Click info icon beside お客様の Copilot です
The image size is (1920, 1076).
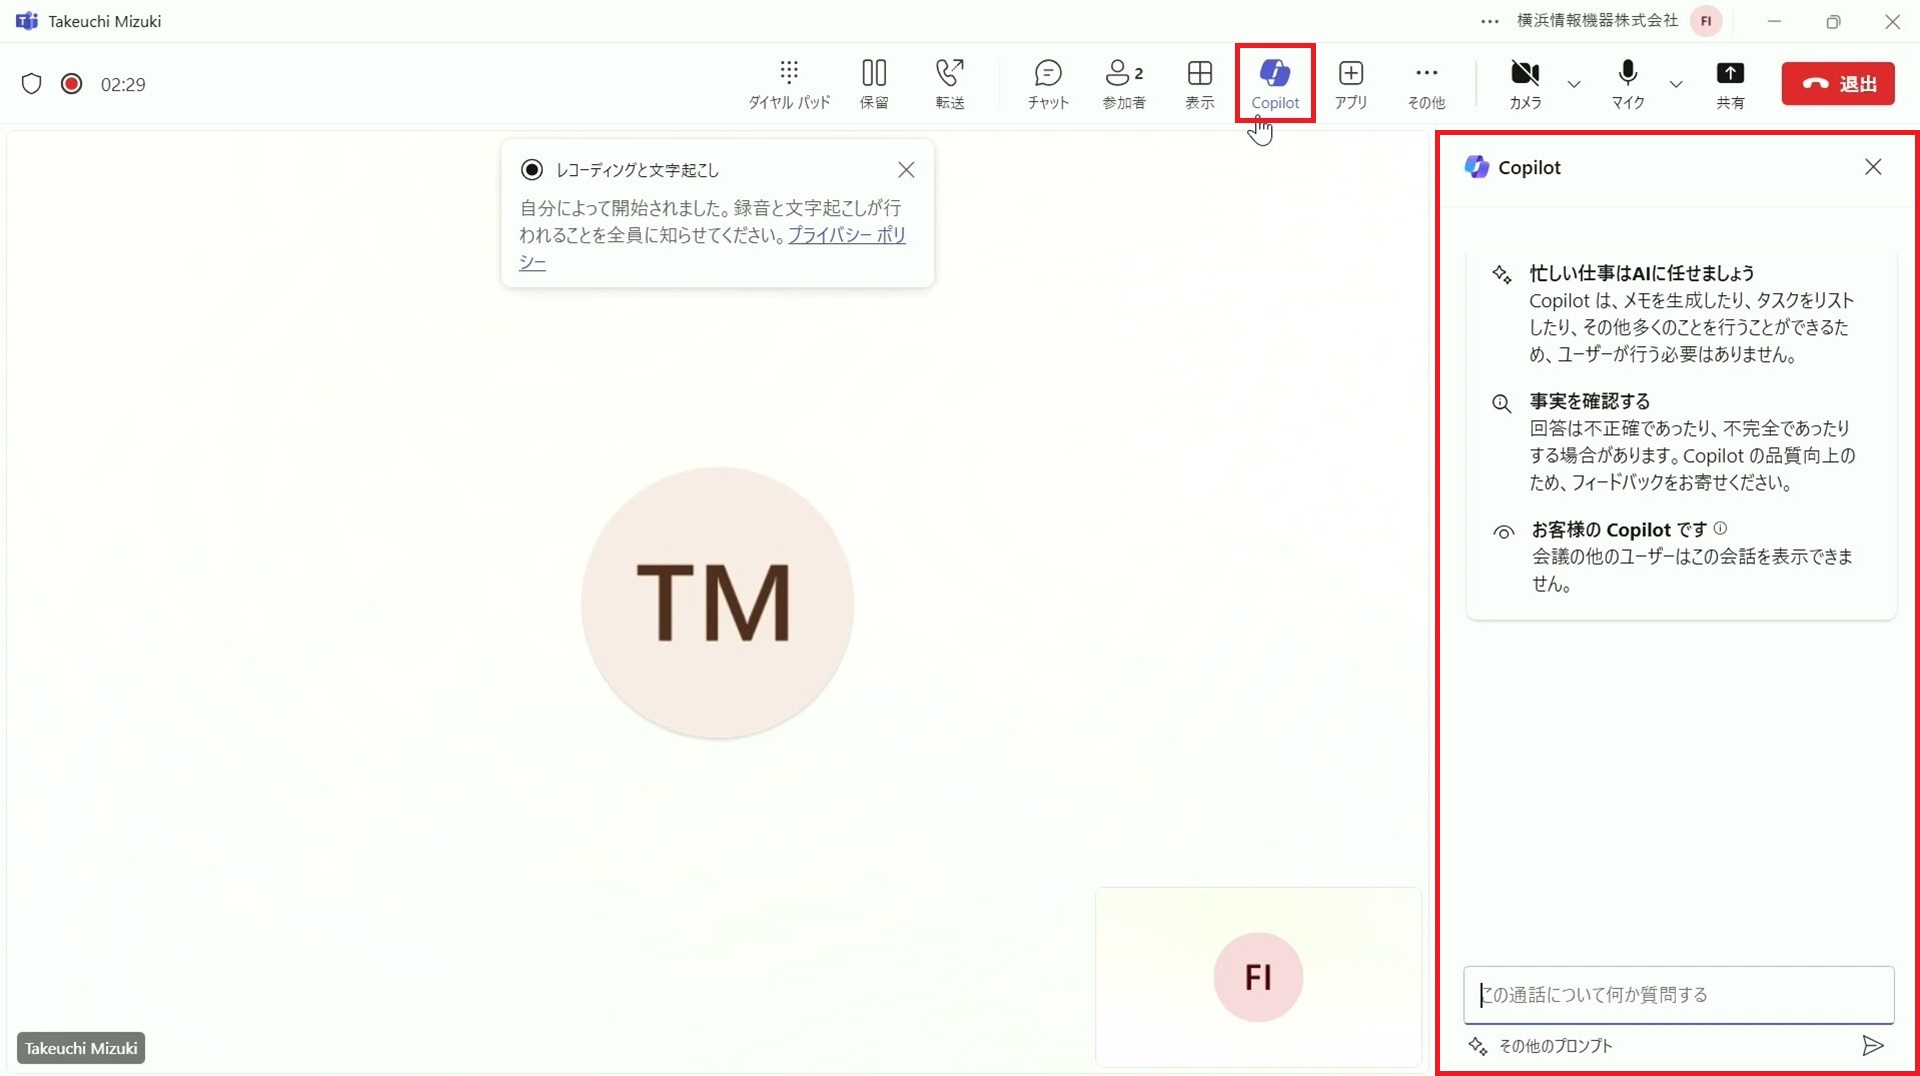1720,528
